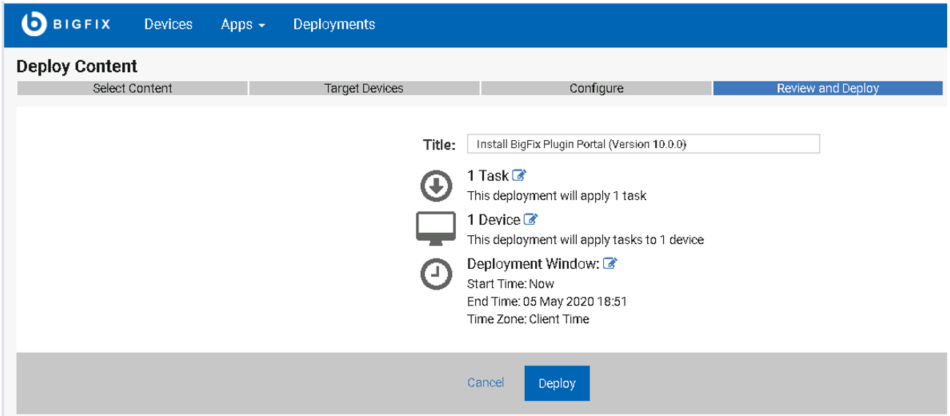The height and width of the screenshot is (416, 950).
Task: Click the deployment Title input field
Action: (643, 144)
